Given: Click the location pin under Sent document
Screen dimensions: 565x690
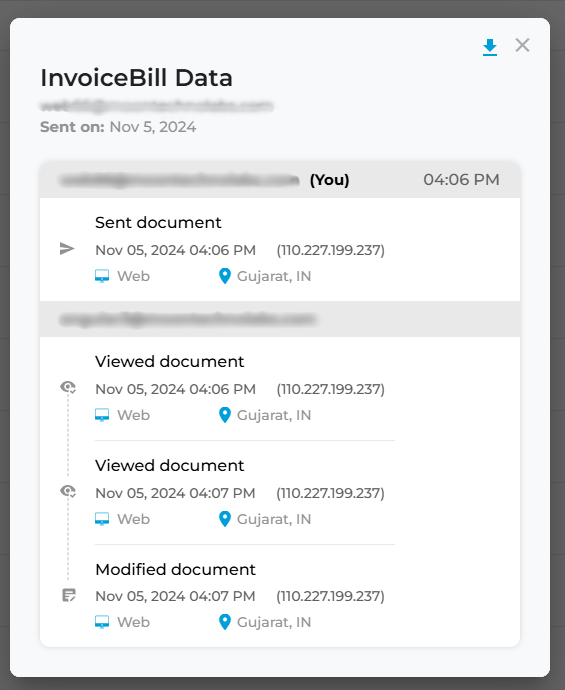Looking at the screenshot, I should (x=225, y=276).
